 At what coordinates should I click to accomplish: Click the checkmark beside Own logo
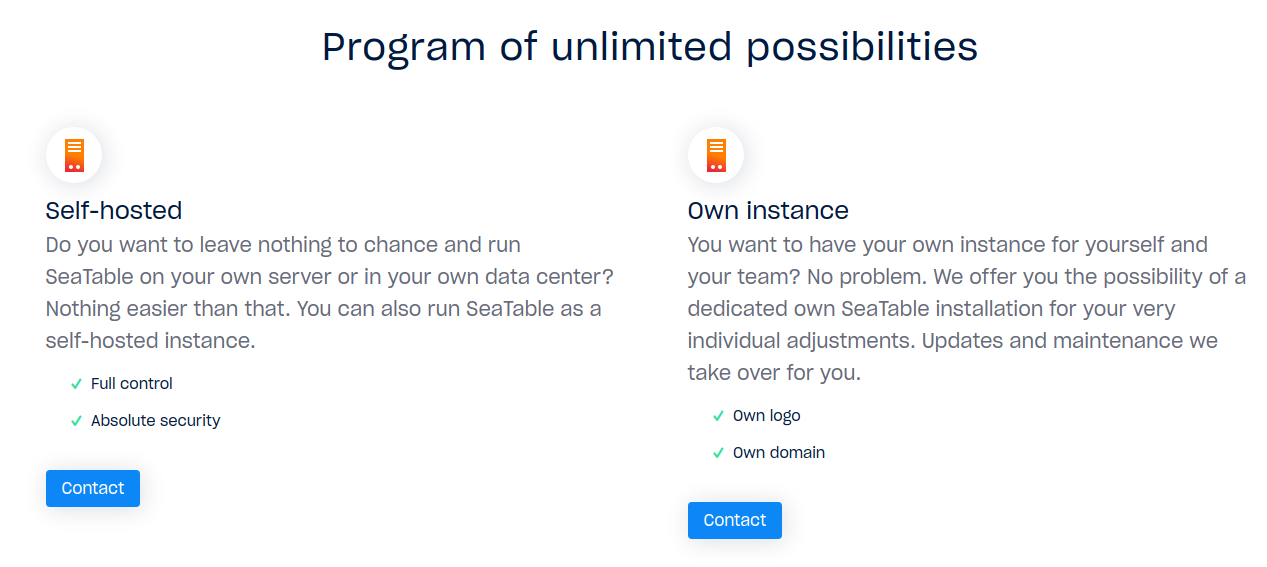click(718, 416)
